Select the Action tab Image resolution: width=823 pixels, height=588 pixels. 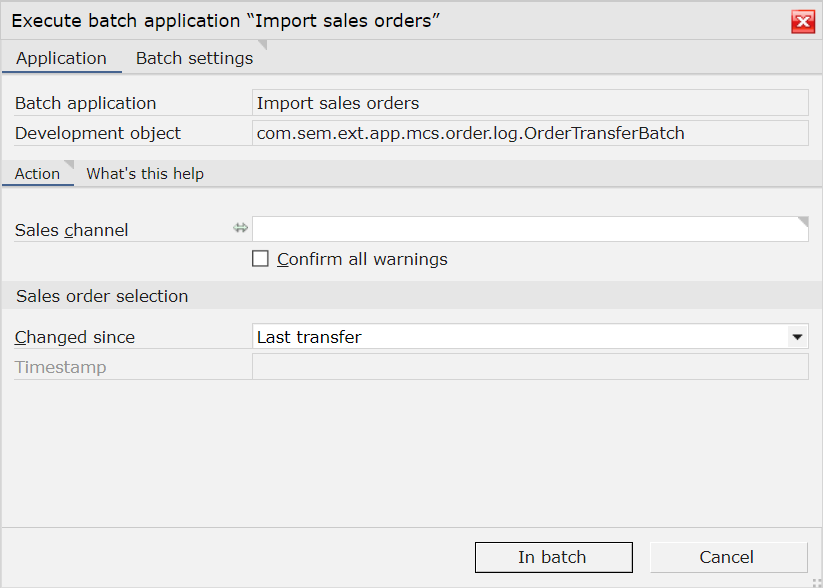(x=37, y=174)
